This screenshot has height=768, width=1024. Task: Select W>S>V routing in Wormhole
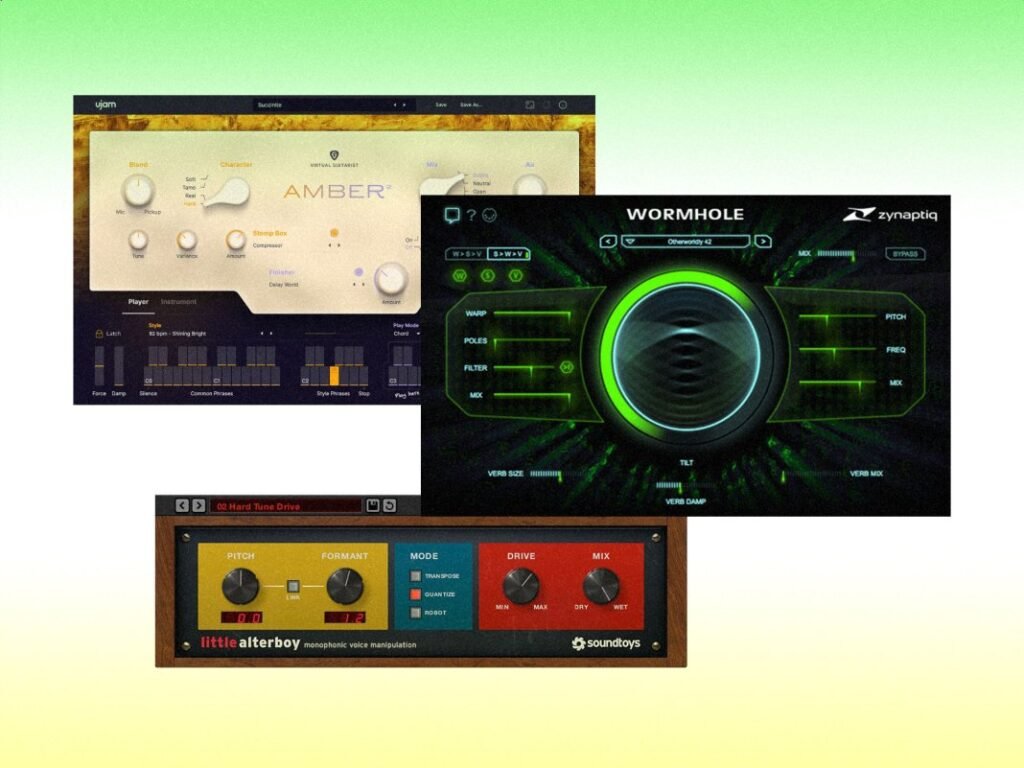point(466,253)
